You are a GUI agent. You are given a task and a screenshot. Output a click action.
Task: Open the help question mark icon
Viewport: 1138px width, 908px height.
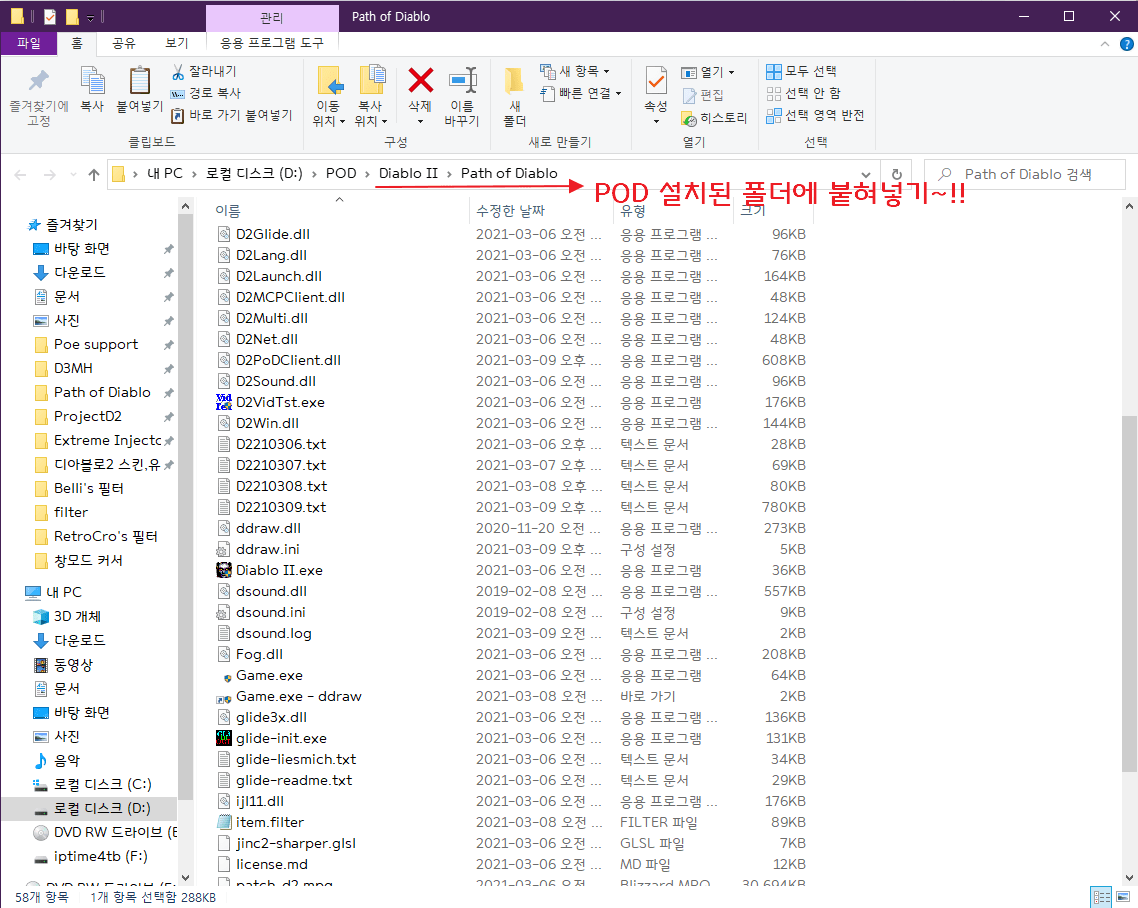(x=1126, y=44)
